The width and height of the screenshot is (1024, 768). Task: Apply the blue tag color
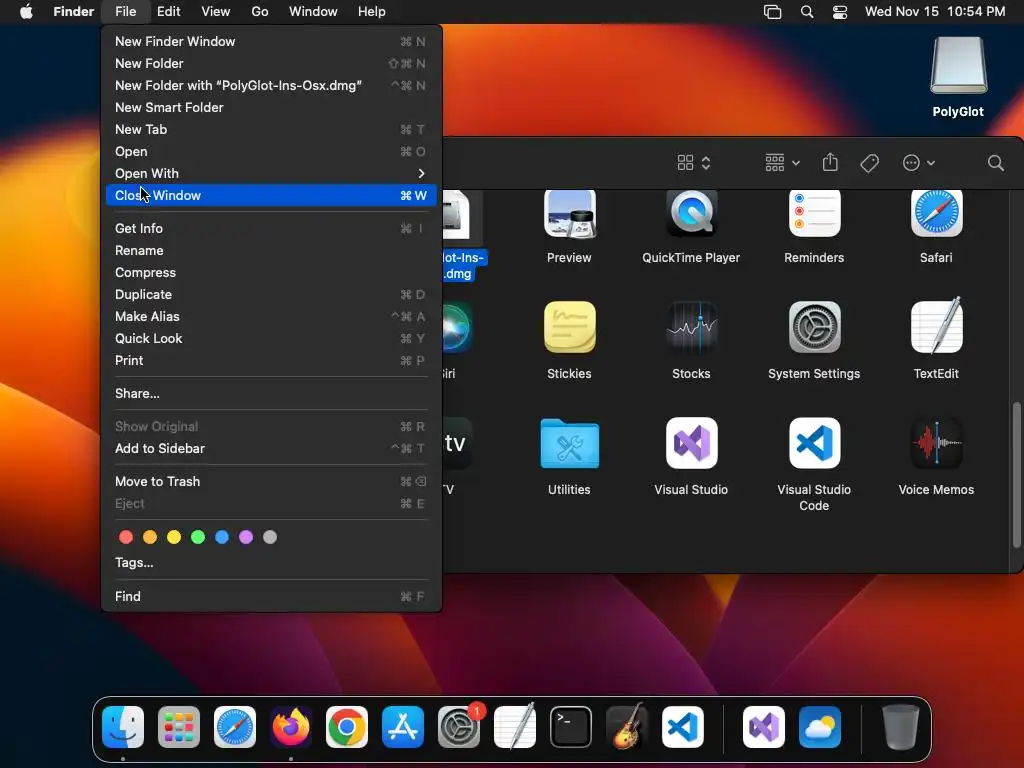point(222,537)
